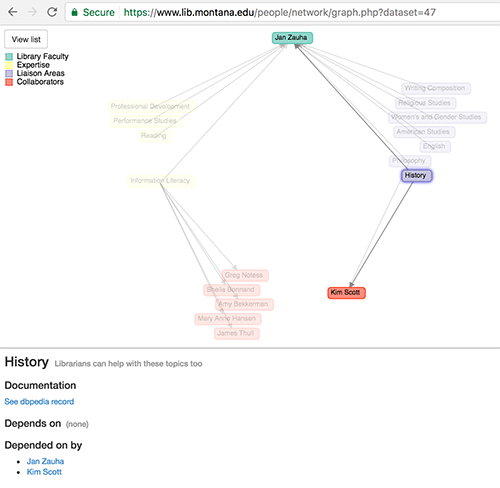Reload the page with the refresh icon
Viewport: 500px width, 488px height.
pos(52,12)
